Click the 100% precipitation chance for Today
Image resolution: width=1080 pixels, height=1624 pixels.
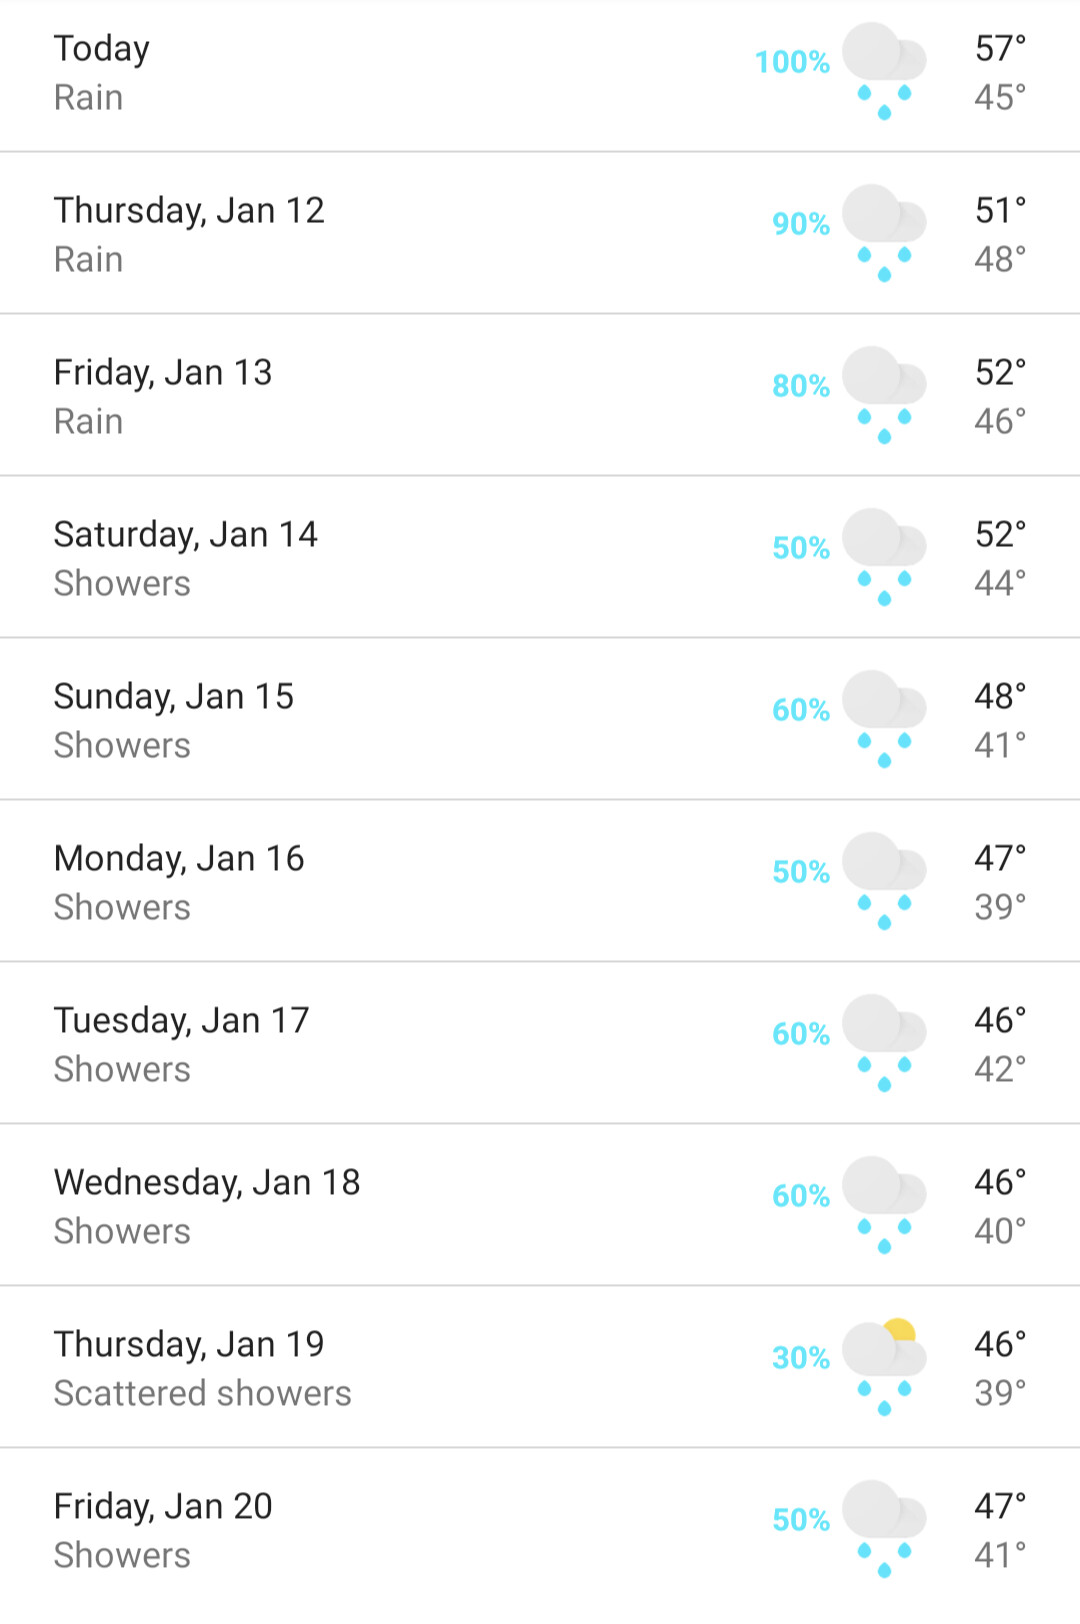point(792,62)
